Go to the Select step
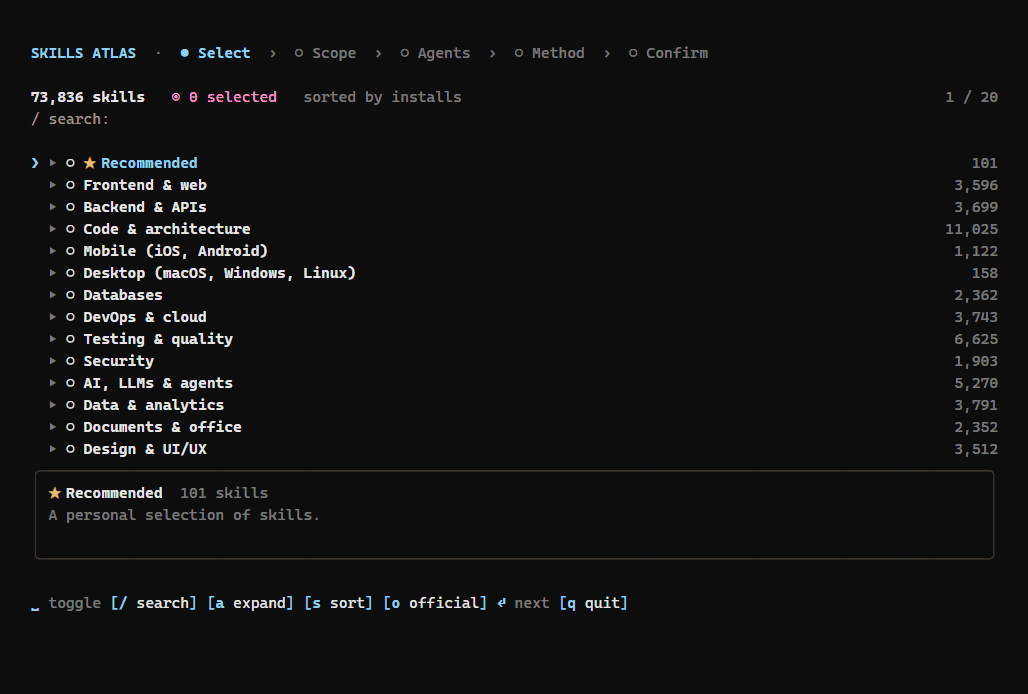 216,53
